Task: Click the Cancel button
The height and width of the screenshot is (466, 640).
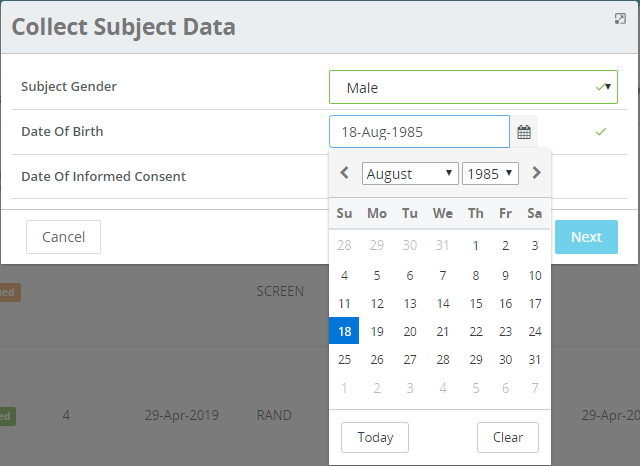Action: click(x=63, y=237)
